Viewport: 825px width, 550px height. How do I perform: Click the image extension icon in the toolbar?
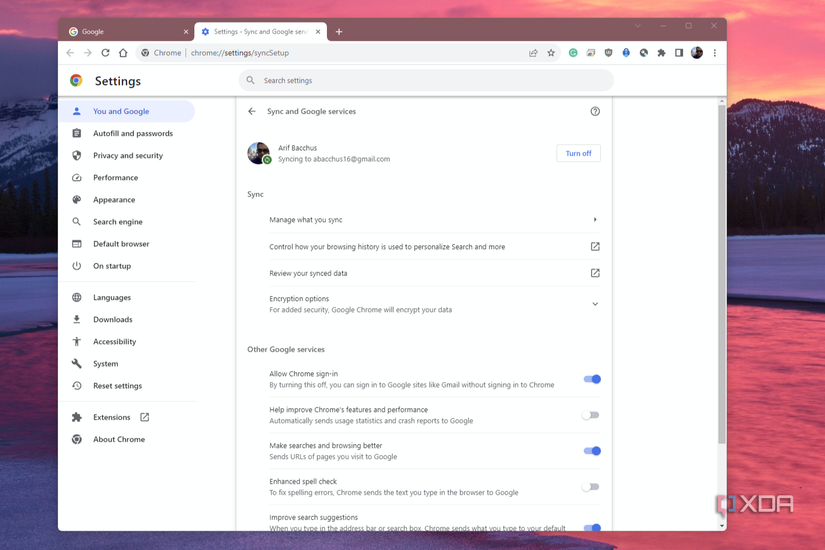pyautogui.click(x=591, y=53)
